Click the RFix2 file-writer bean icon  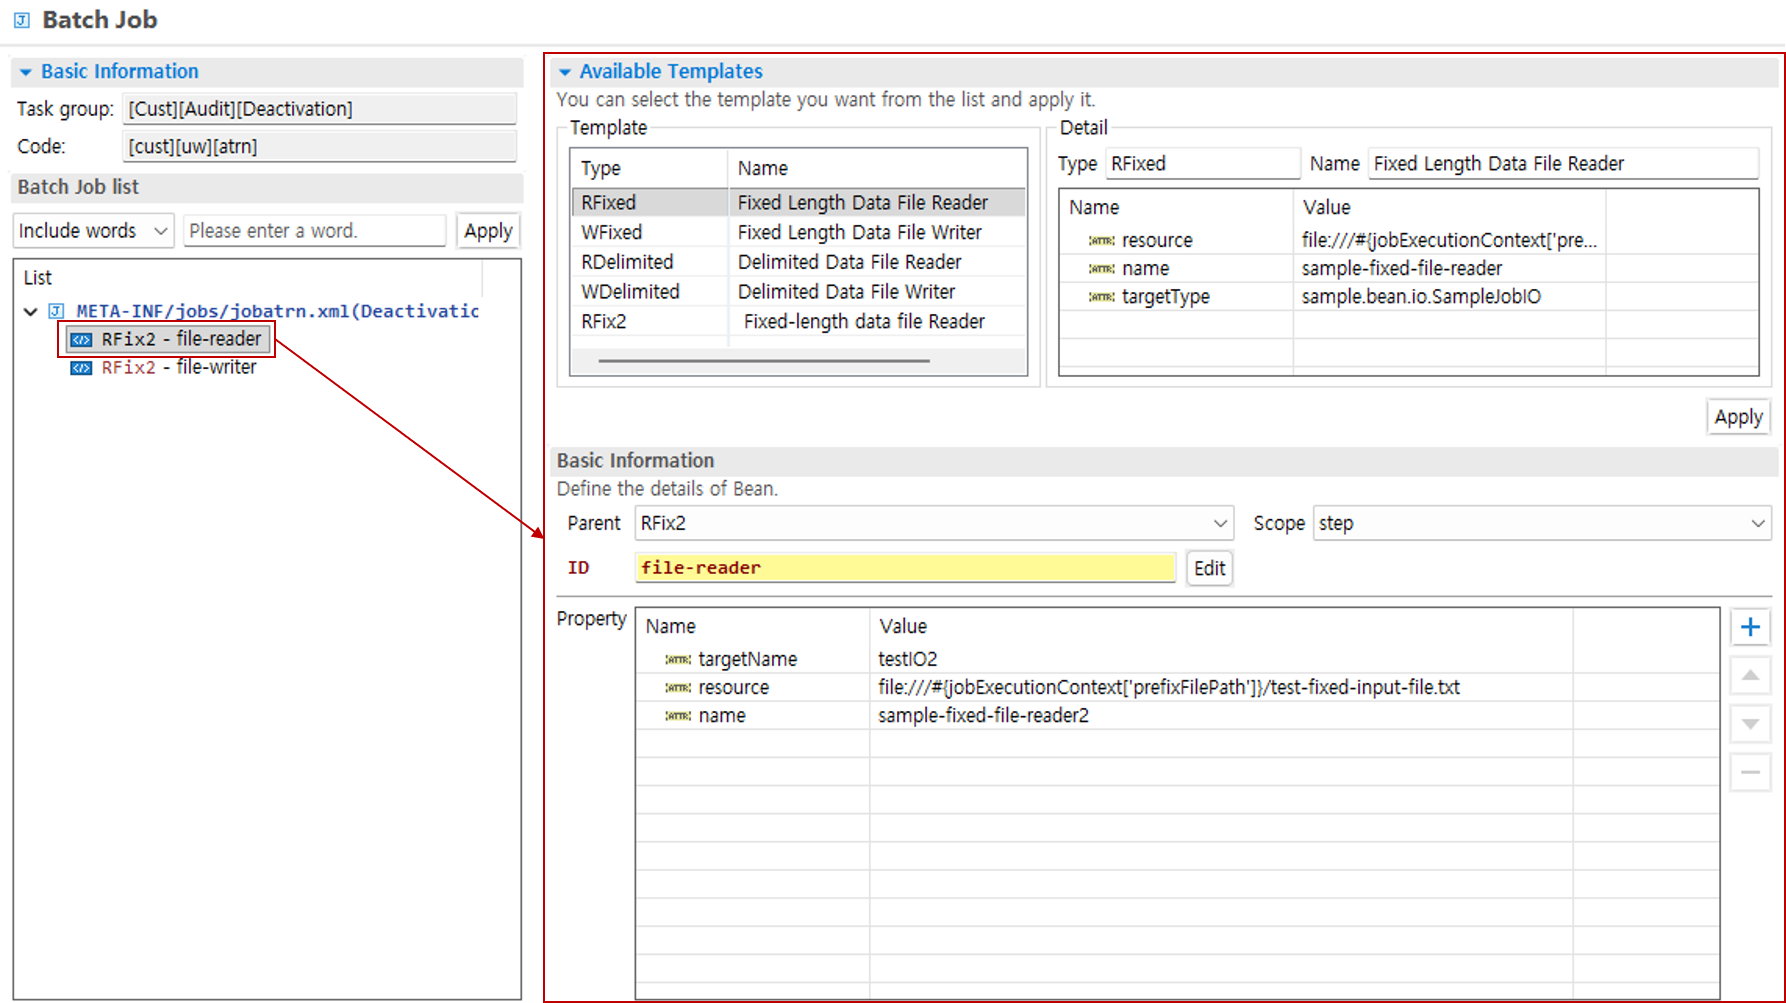(81, 368)
